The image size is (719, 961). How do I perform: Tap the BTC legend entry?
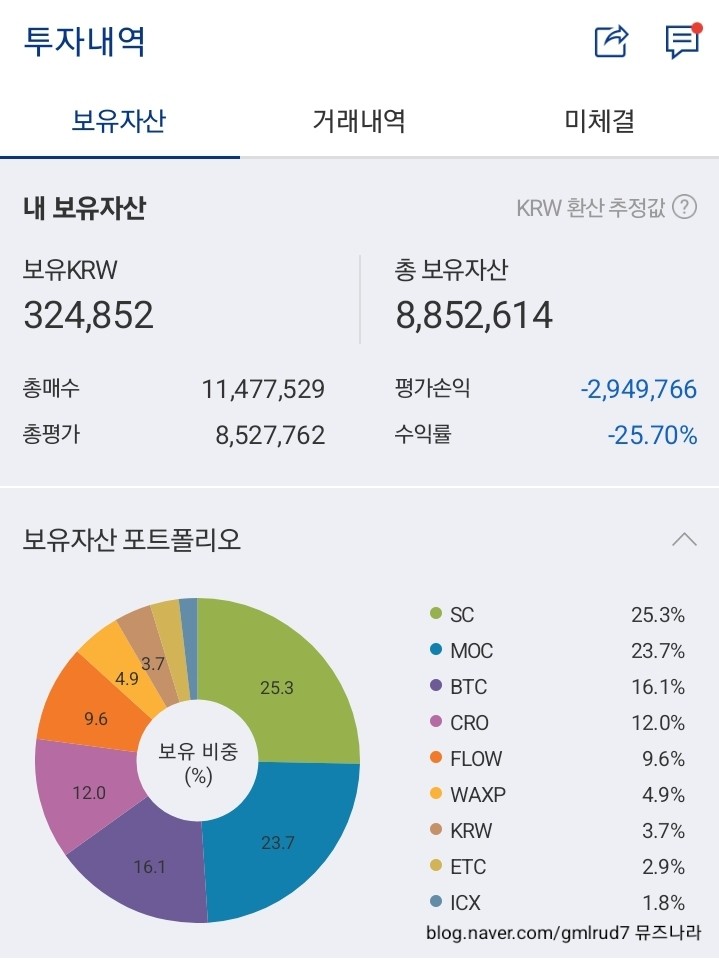pos(468,687)
